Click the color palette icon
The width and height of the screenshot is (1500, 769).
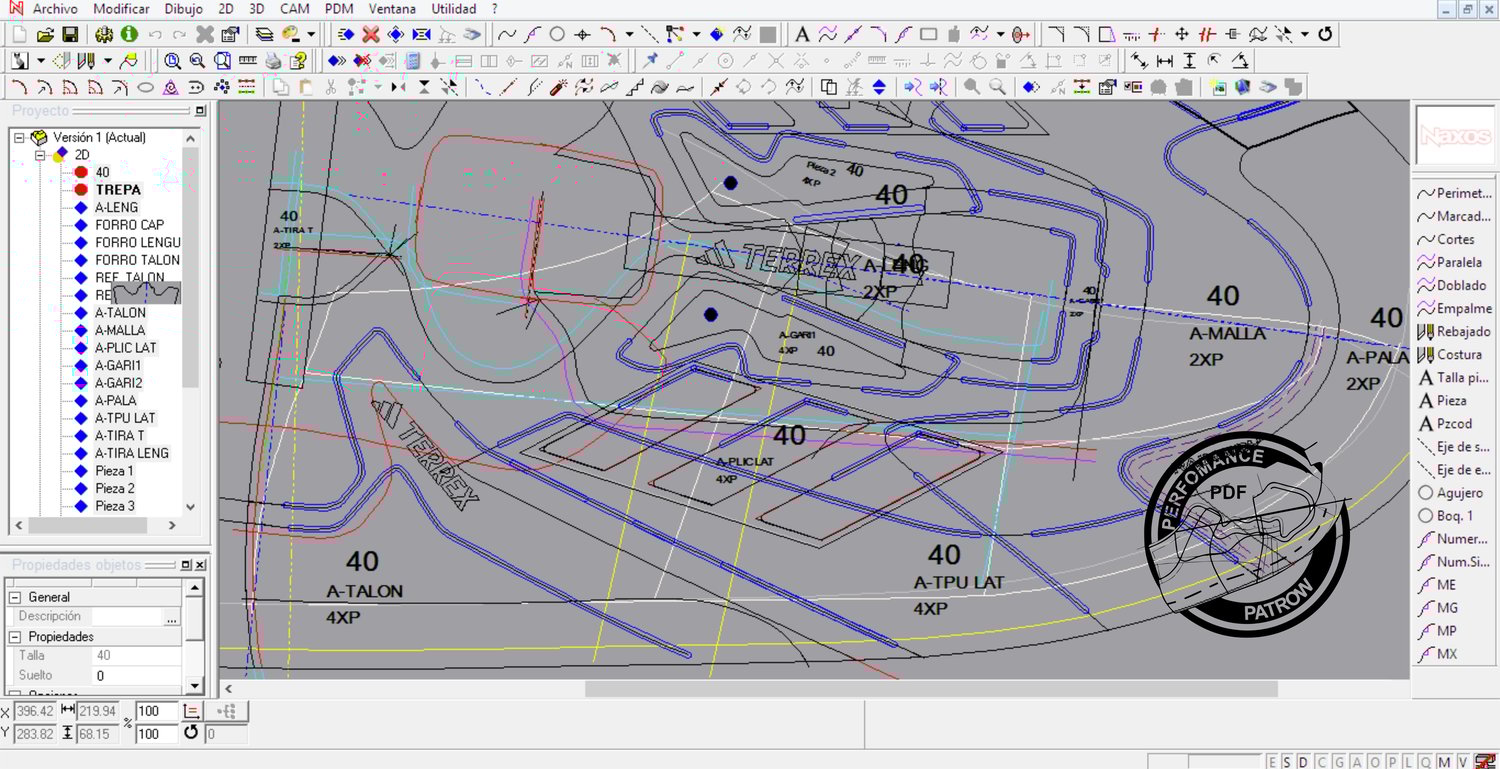pyautogui.click(x=292, y=35)
